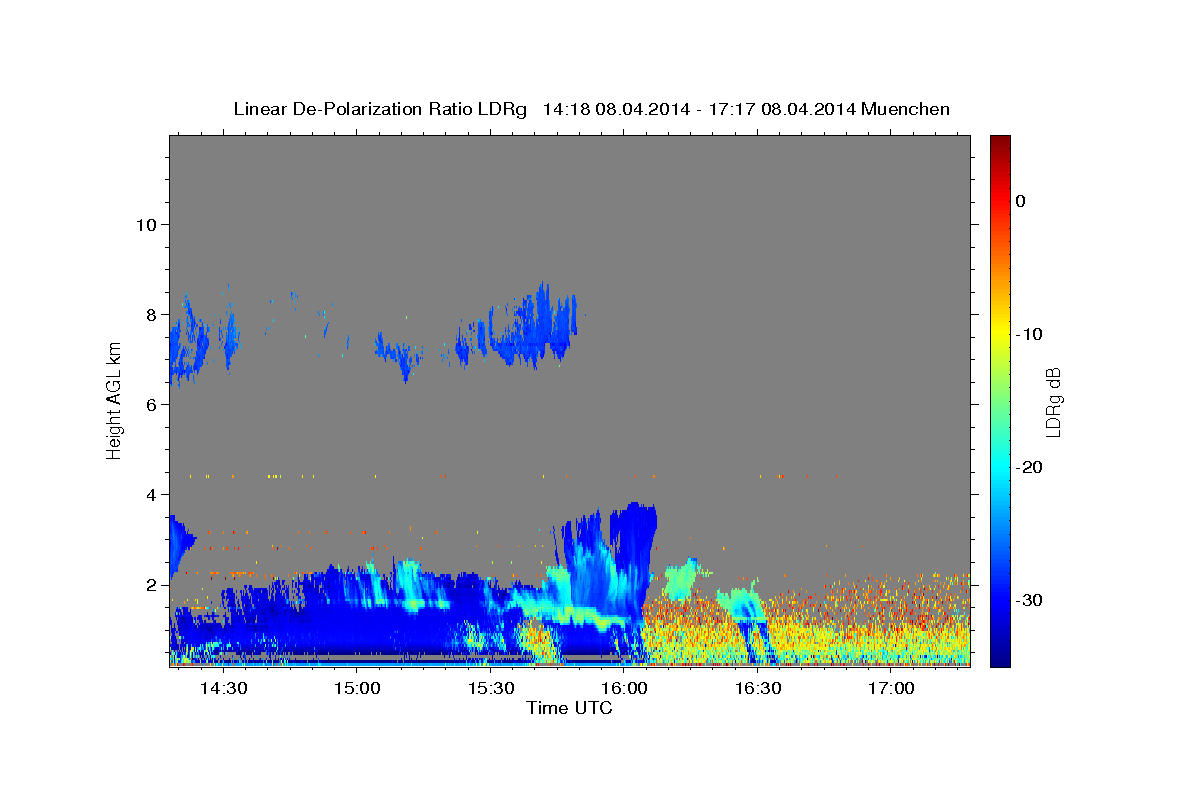Click the '10' height axis label

145,224
